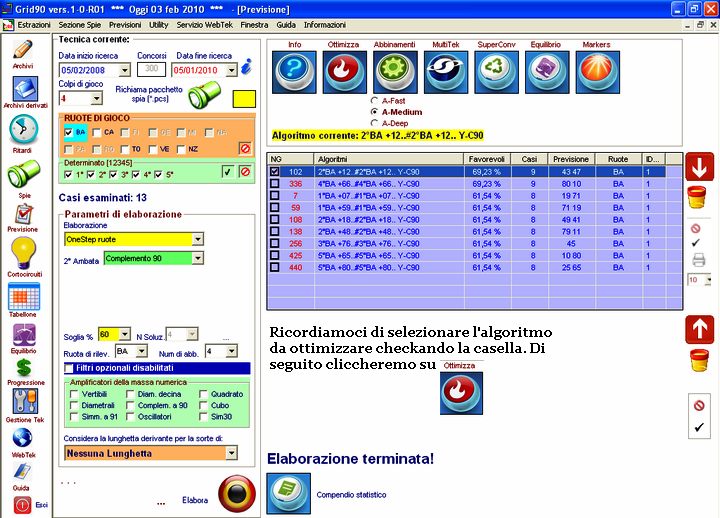
Task: Check the Vertibili amplifier checkbox
Action: tap(73, 394)
